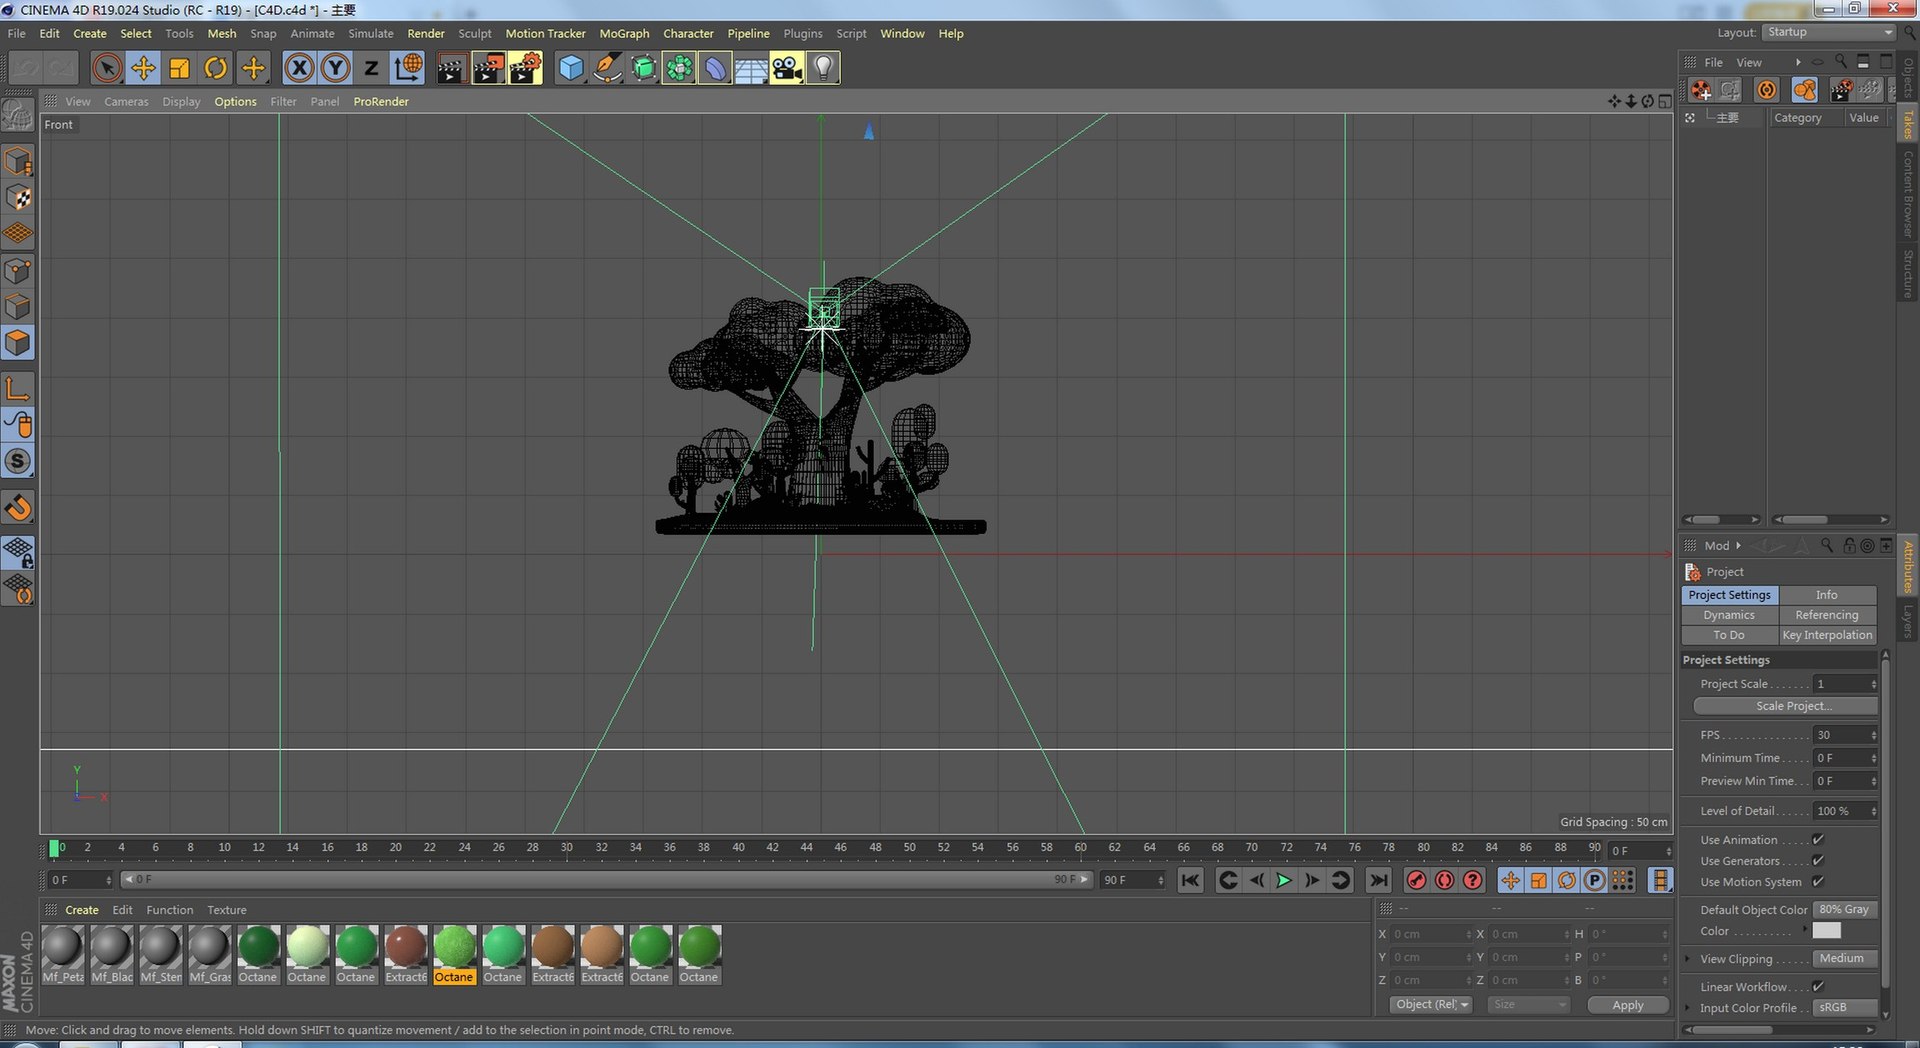This screenshot has width=1920, height=1048.
Task: Click the project Color swatch
Action: [1826, 931]
